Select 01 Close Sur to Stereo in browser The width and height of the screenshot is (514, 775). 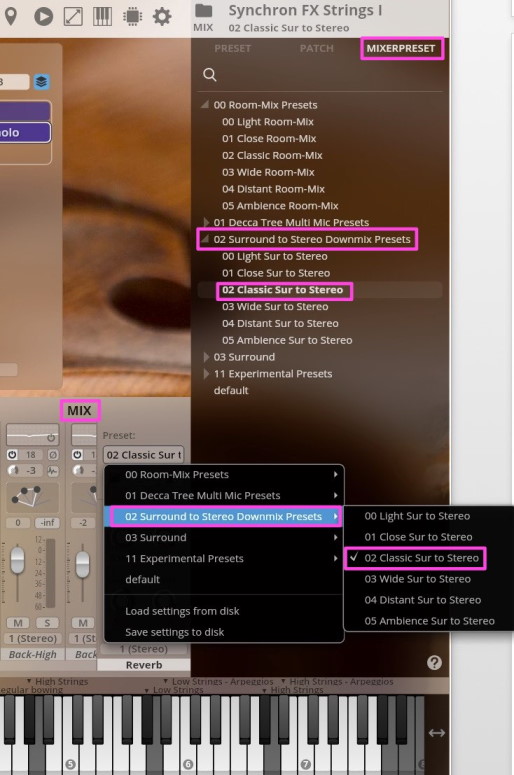click(276, 273)
